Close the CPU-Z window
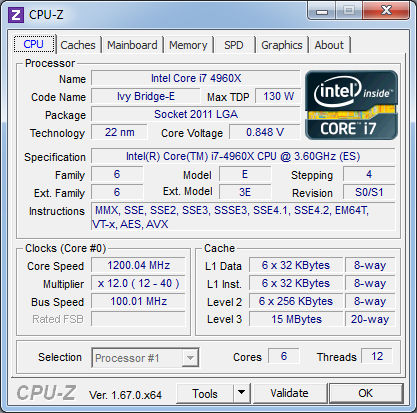The height and width of the screenshot is (413, 417). pyautogui.click(x=386, y=11)
